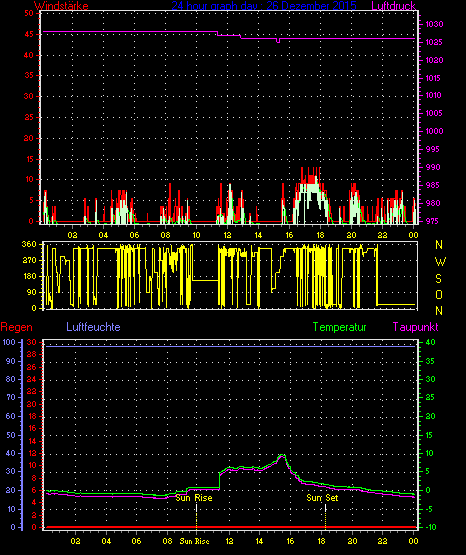Click the 'Temperatur' legend label
This screenshot has width=466, height=555.
[x=340, y=327]
